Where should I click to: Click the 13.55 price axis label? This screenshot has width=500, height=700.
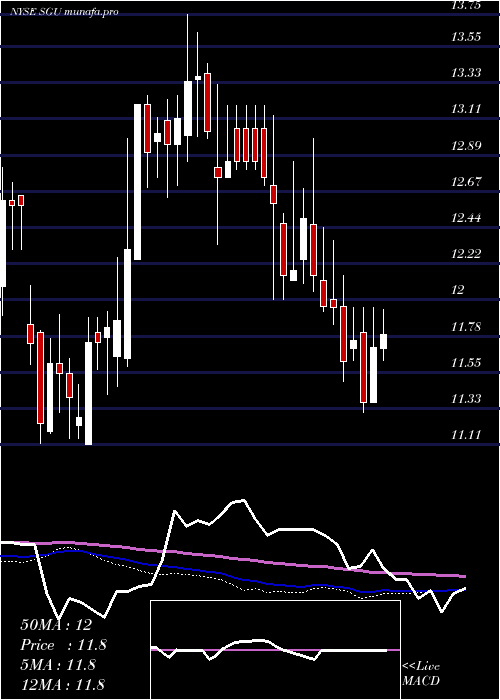(466, 37)
